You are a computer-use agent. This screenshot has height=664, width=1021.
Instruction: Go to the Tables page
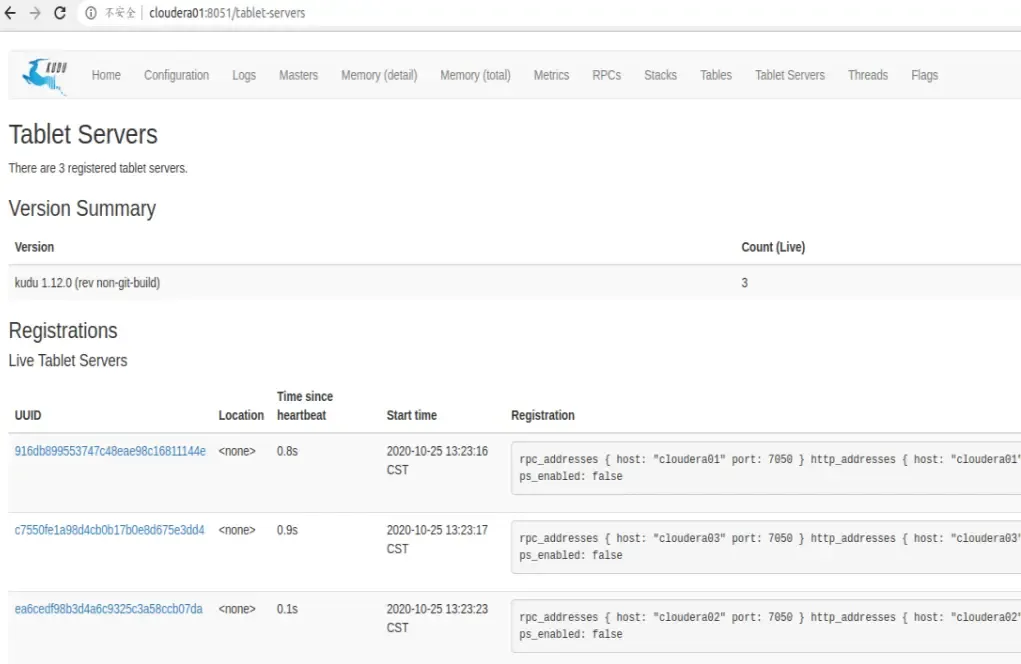click(716, 75)
